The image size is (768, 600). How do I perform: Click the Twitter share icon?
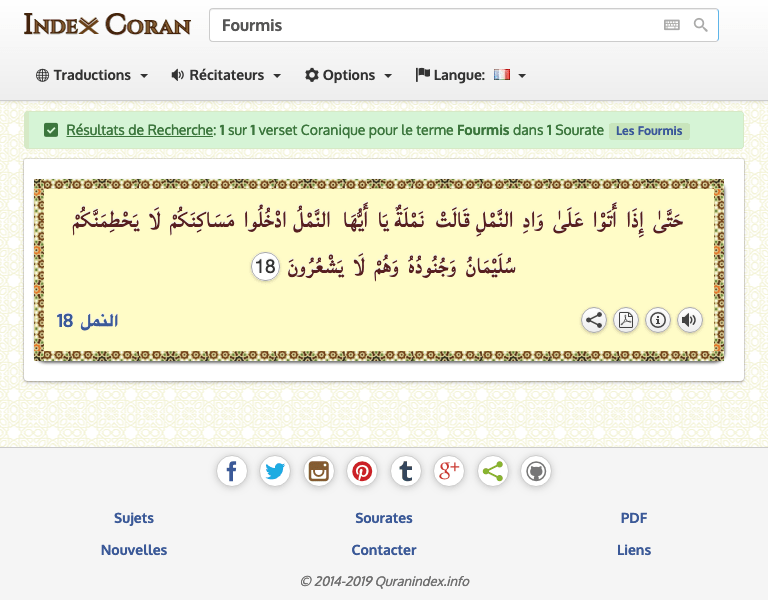coord(275,471)
